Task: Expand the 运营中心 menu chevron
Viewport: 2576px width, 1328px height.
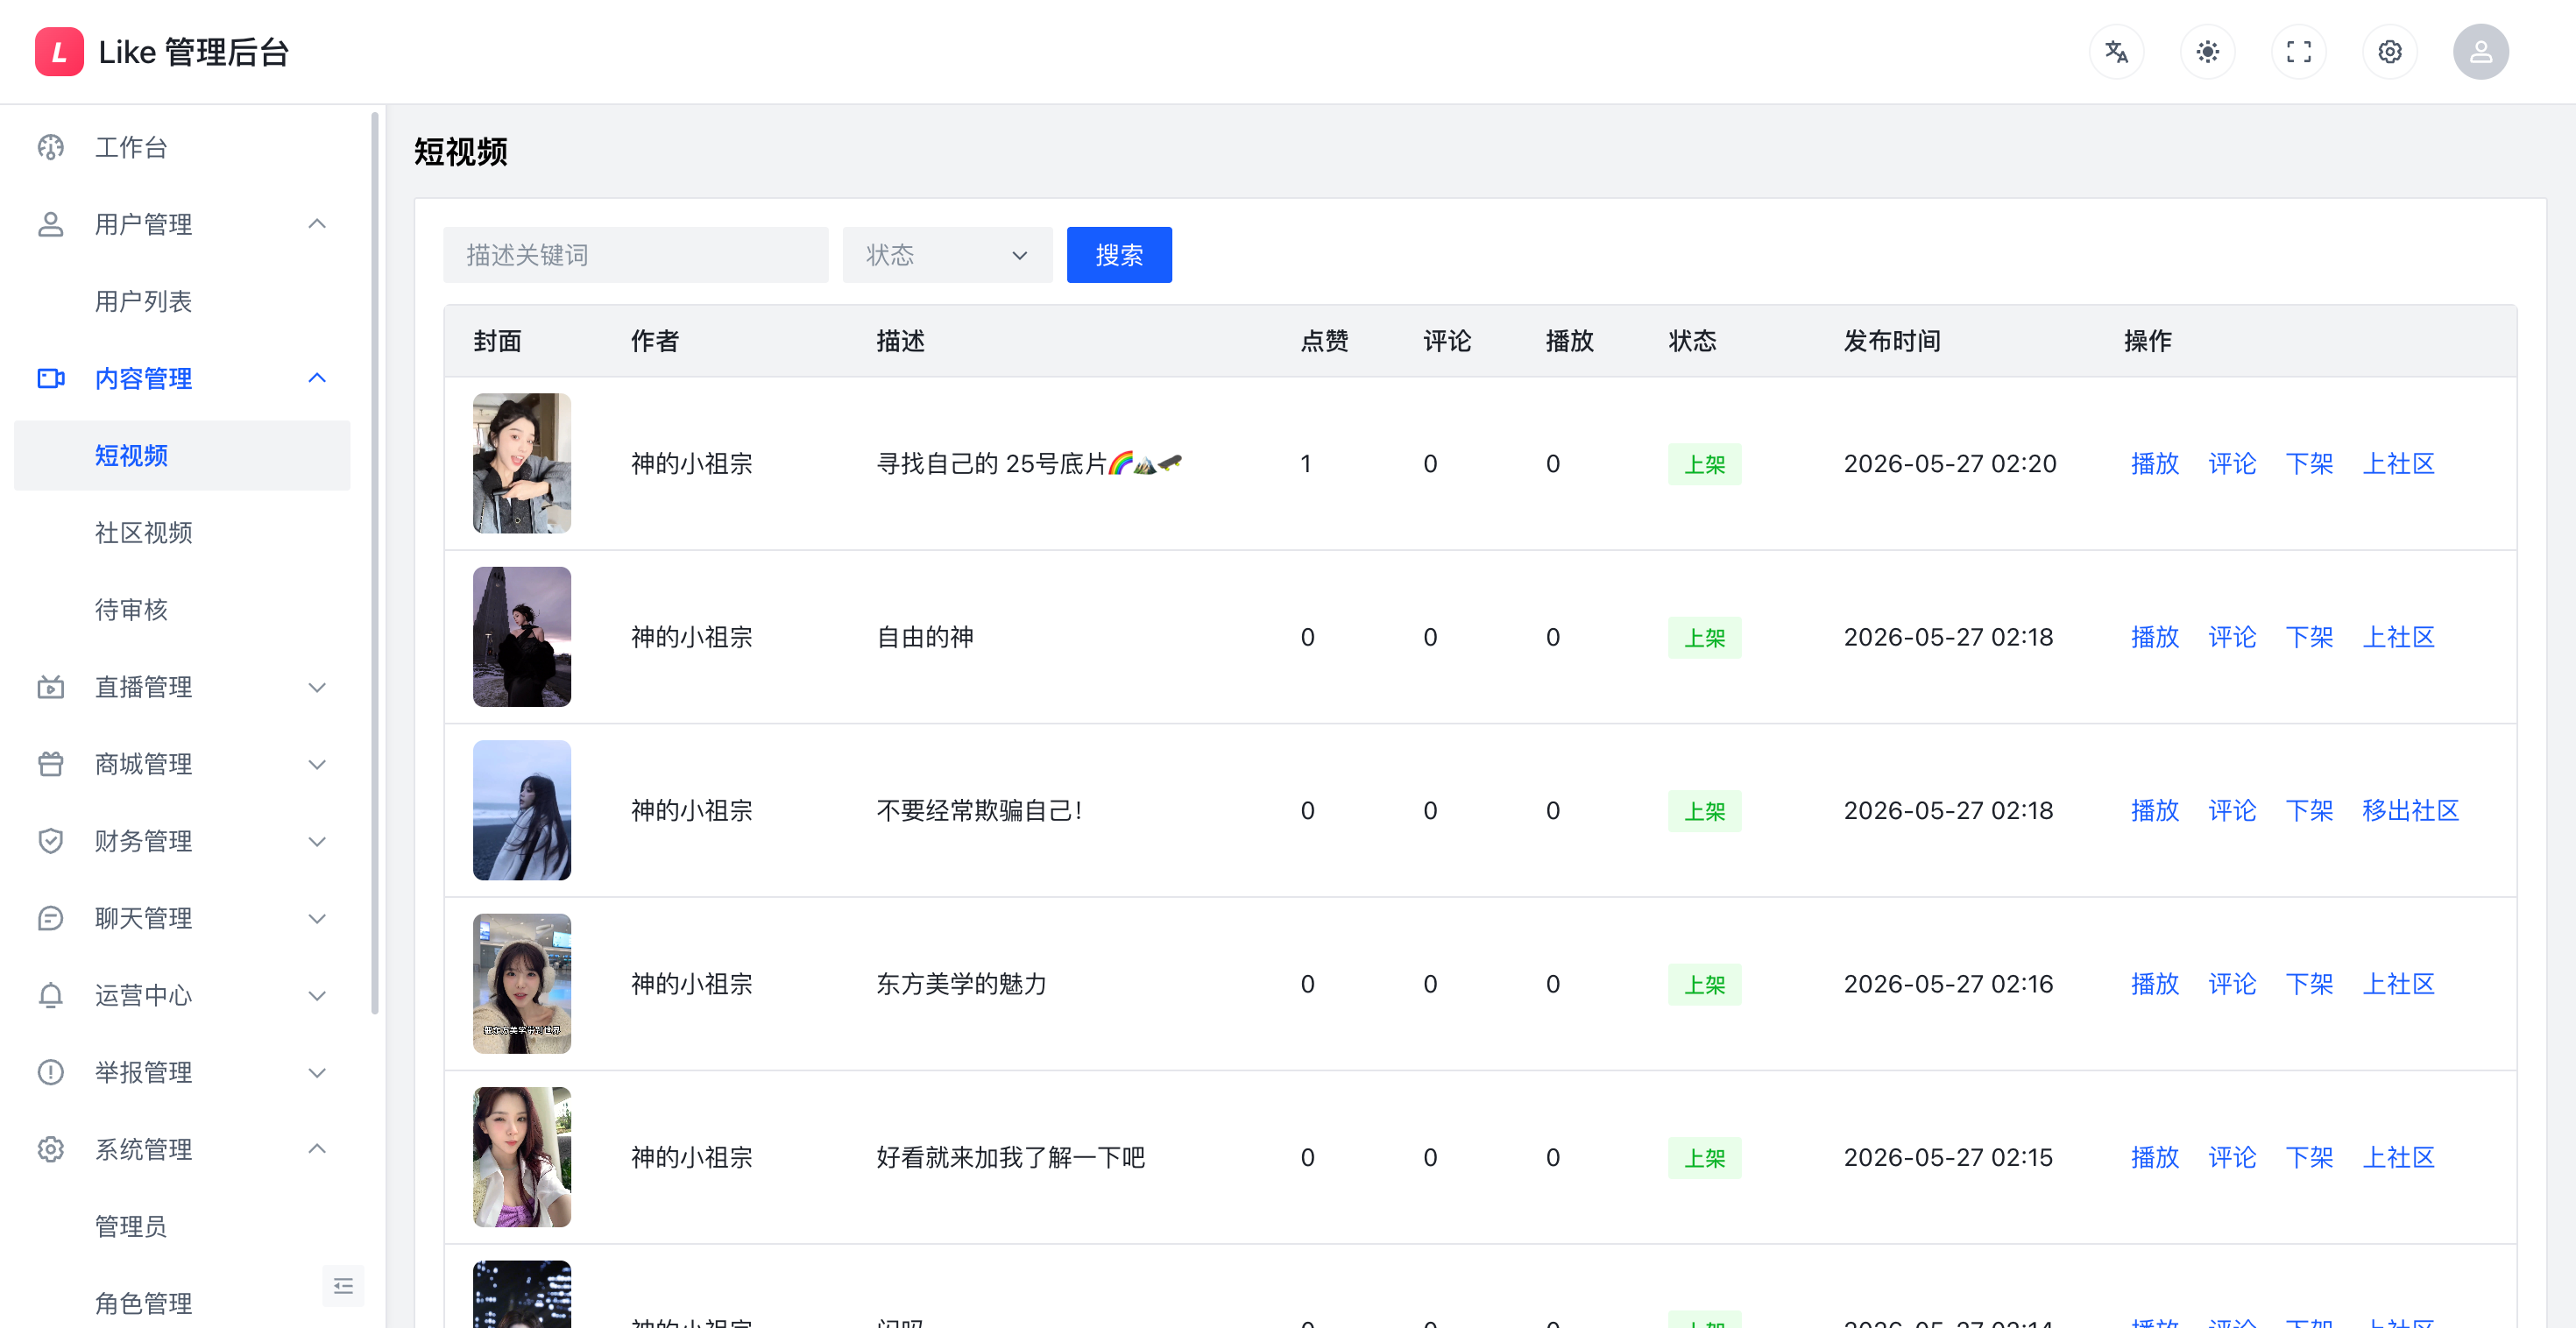Action: (317, 995)
